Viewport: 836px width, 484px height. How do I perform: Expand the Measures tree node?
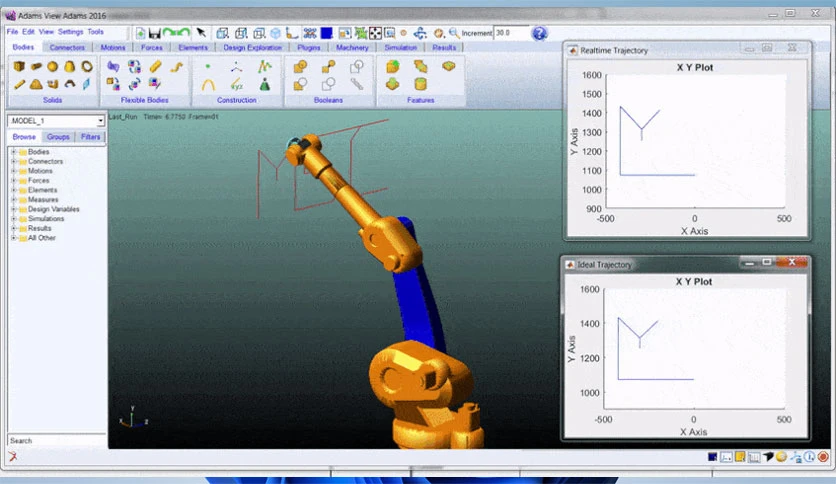tap(13, 200)
